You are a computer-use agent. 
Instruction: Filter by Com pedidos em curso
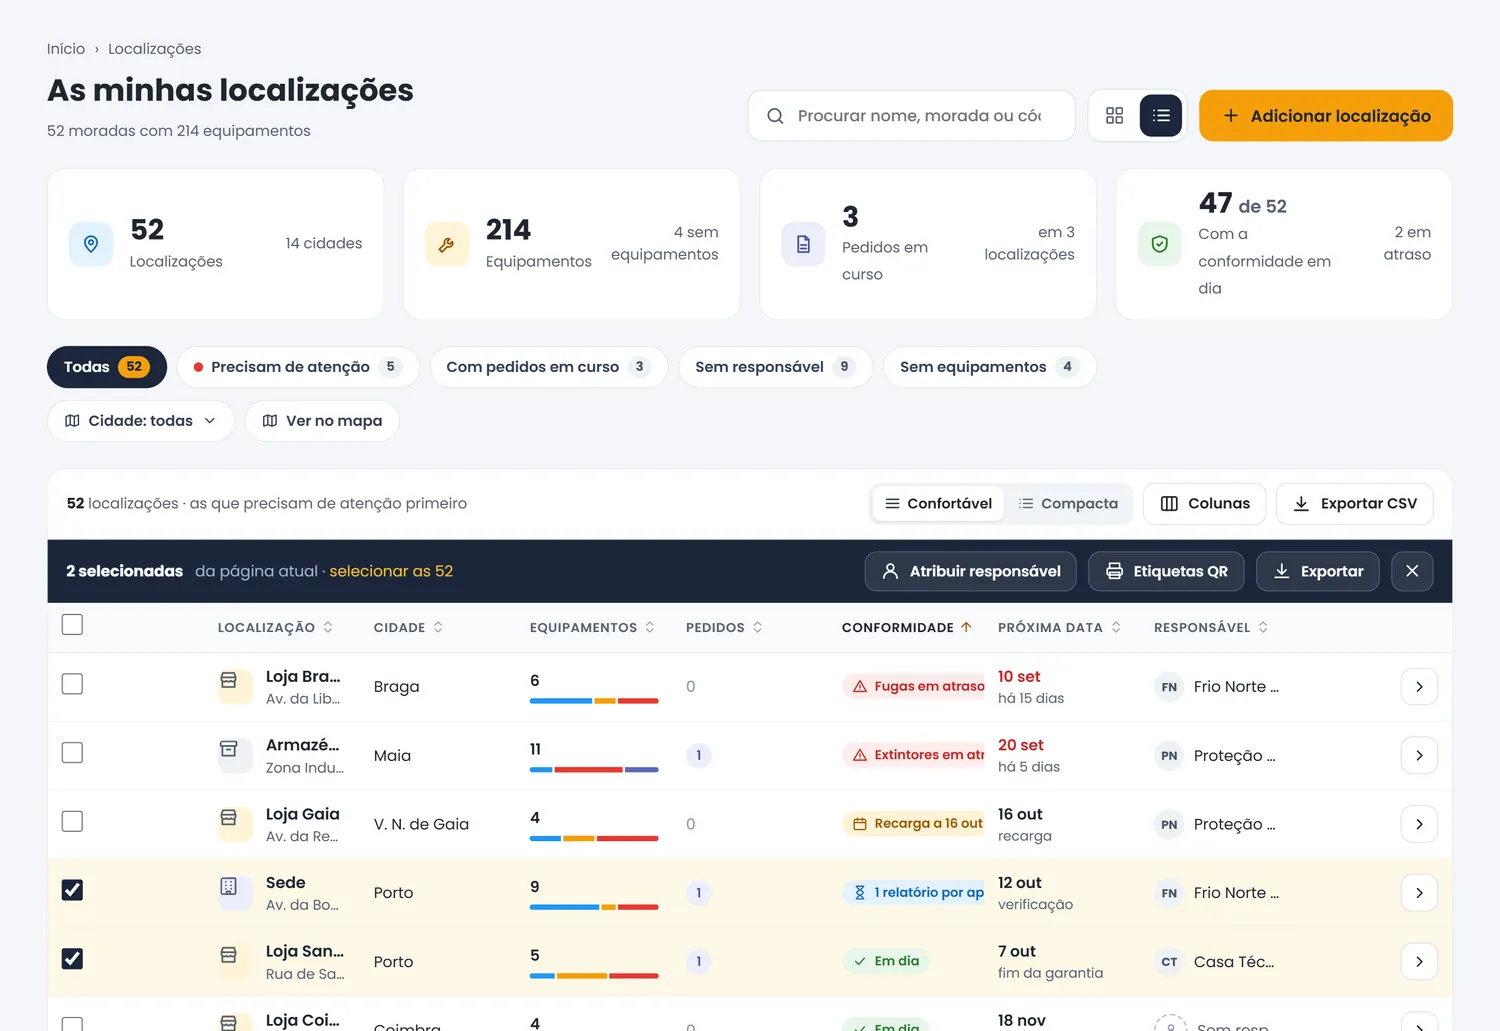(x=549, y=367)
